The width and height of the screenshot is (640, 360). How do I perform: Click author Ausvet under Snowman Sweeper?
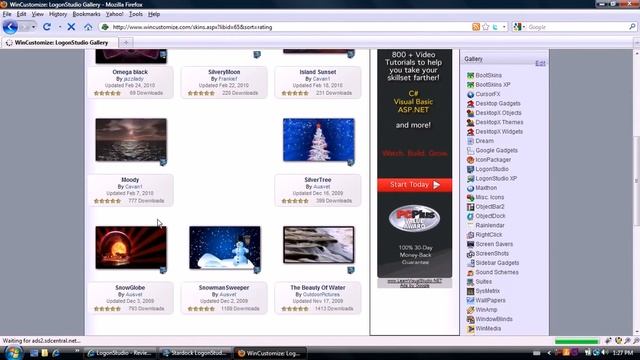pyautogui.click(x=228, y=294)
